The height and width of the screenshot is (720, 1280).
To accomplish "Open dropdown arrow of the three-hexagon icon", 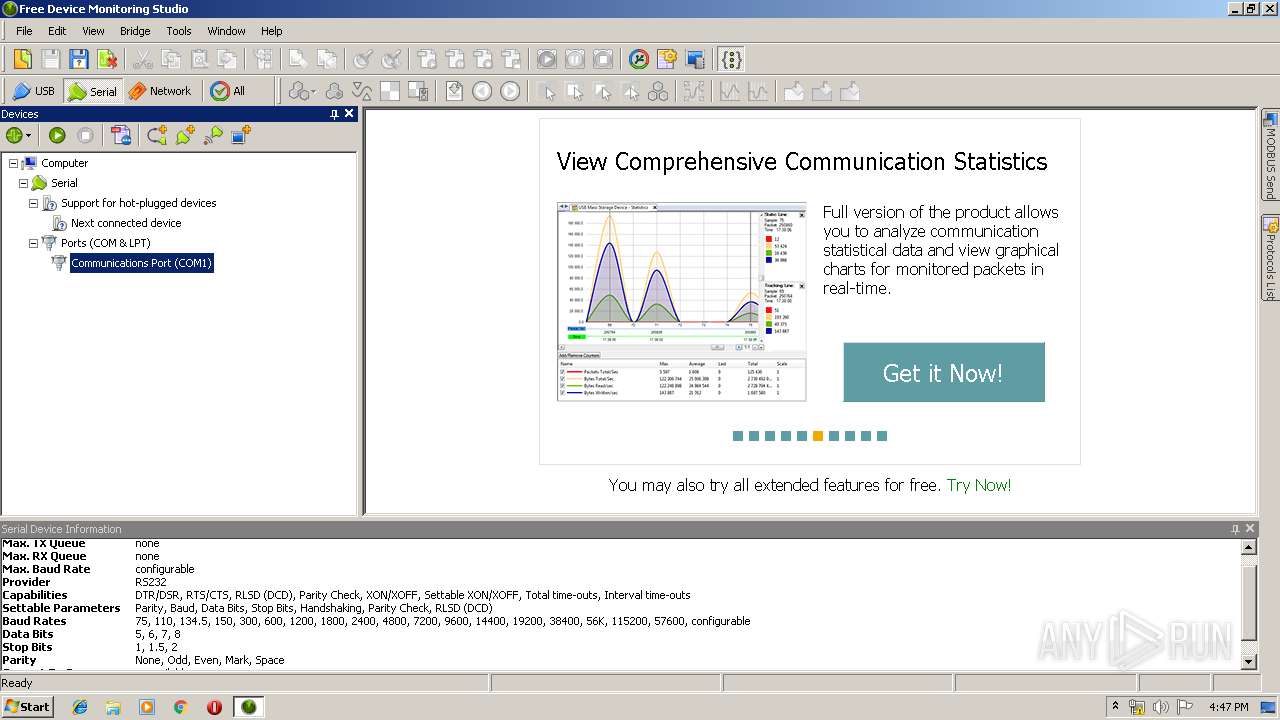I will click(314, 91).
